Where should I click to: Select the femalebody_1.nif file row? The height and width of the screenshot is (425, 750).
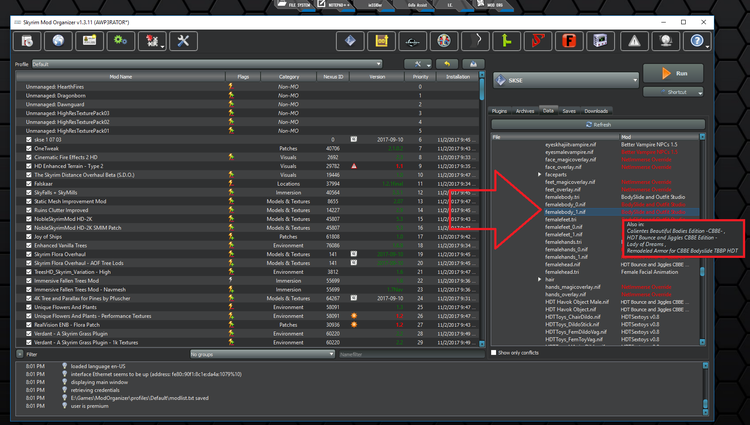click(x=598, y=212)
